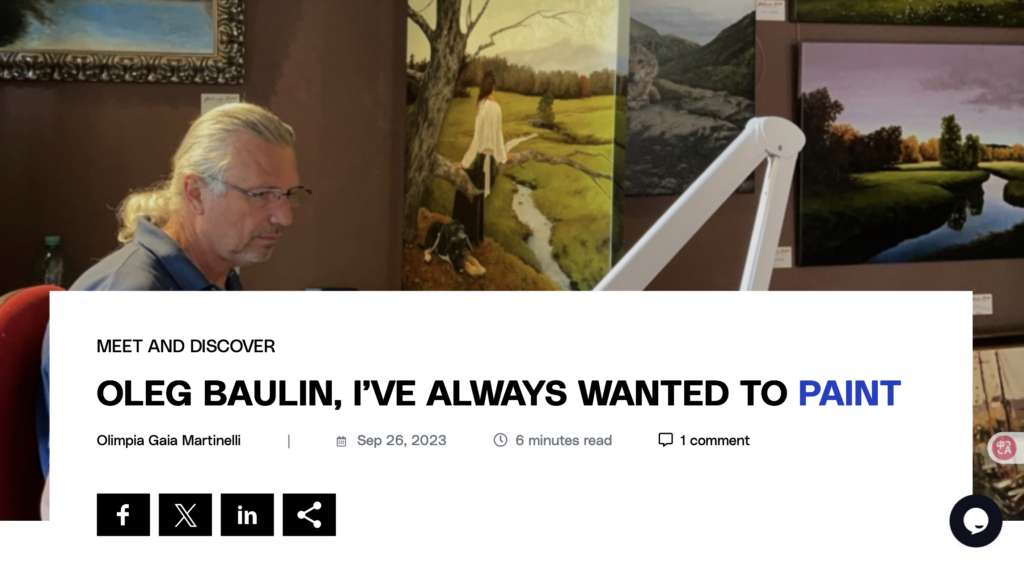
Task: Click the clock icon by reading time
Action: pyautogui.click(x=500, y=440)
